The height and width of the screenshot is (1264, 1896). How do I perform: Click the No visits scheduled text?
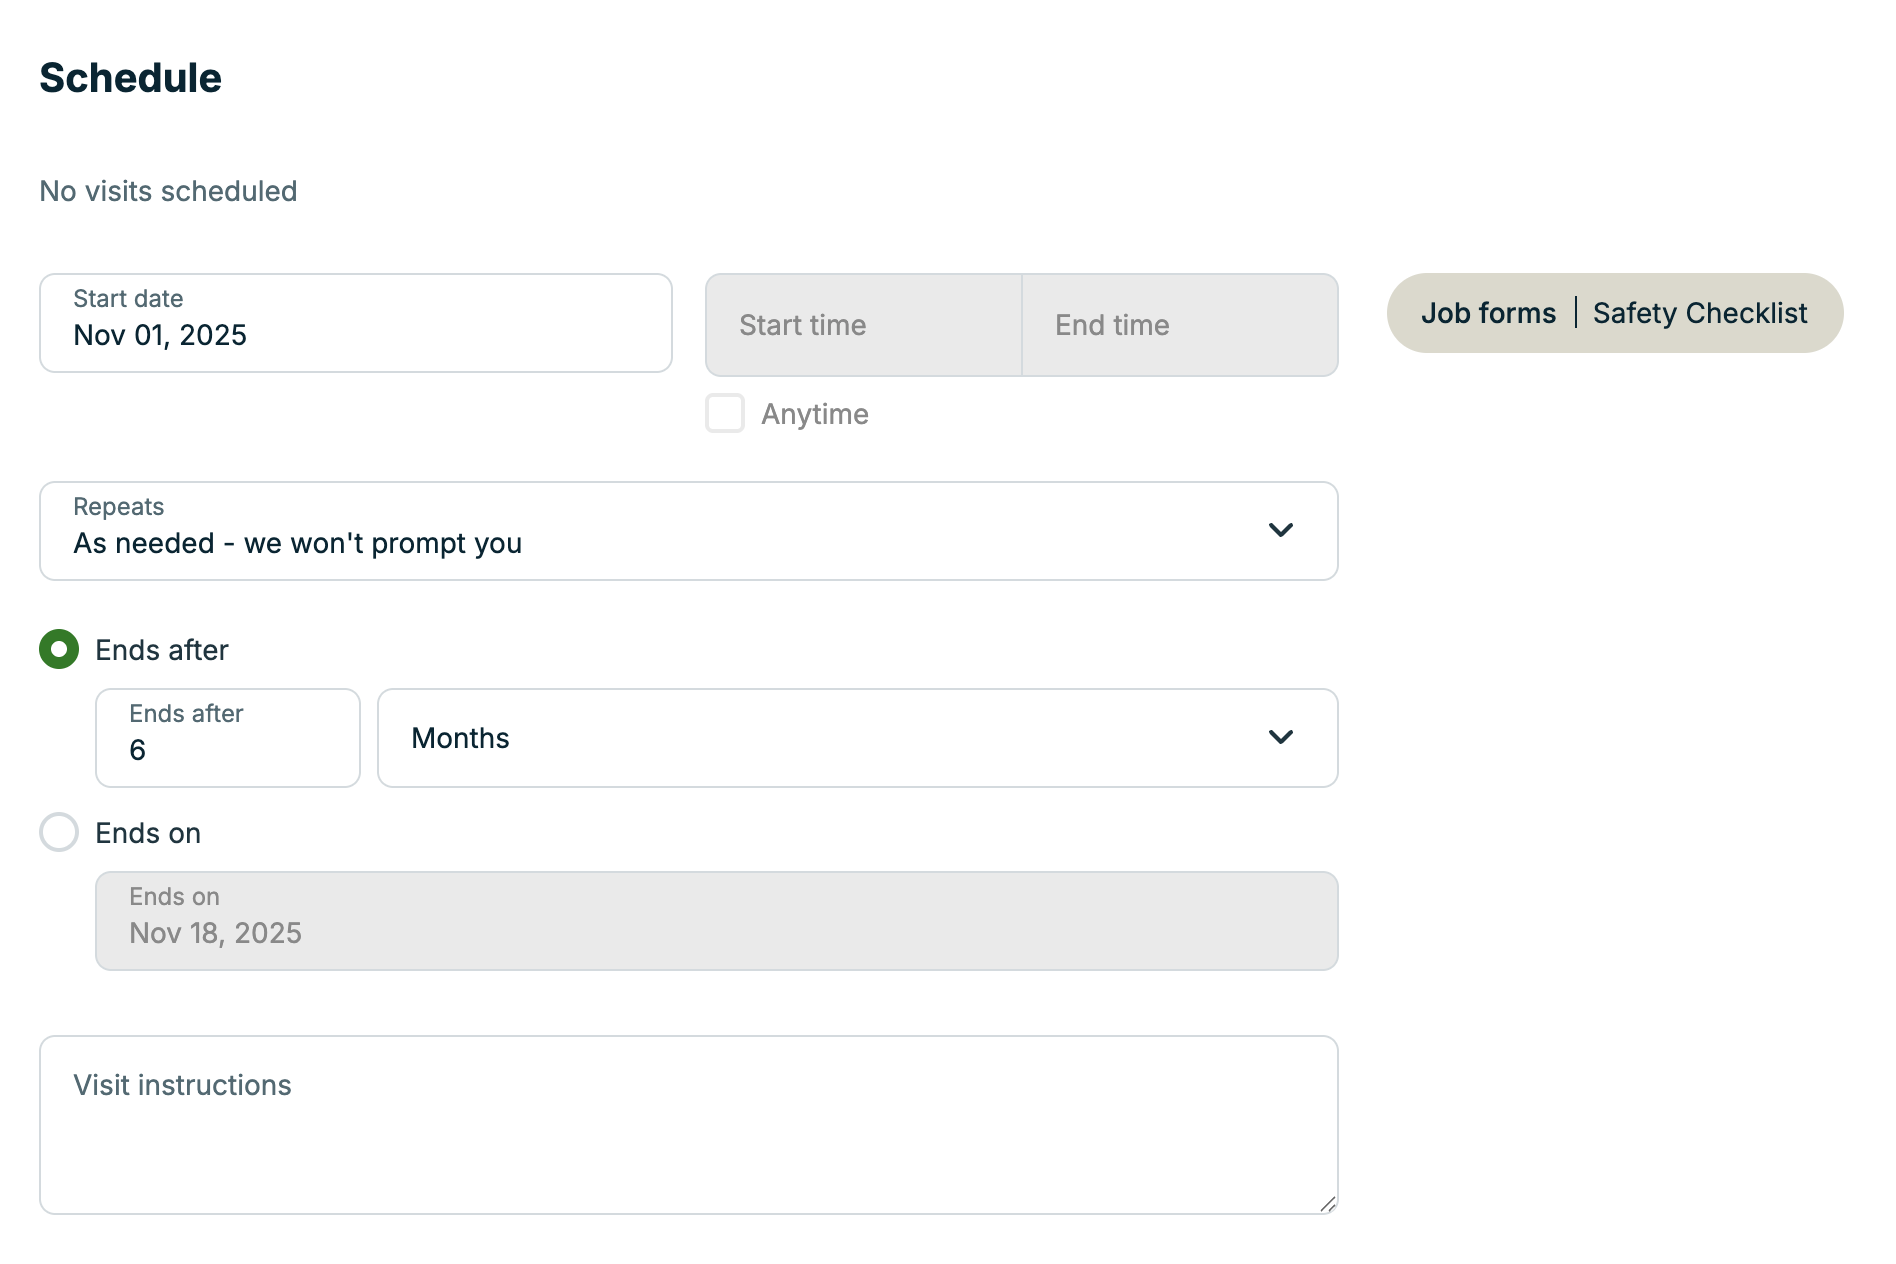168,191
